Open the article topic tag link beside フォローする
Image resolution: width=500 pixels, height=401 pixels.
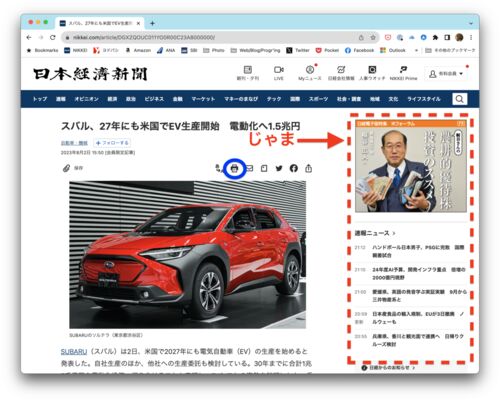tap(74, 143)
